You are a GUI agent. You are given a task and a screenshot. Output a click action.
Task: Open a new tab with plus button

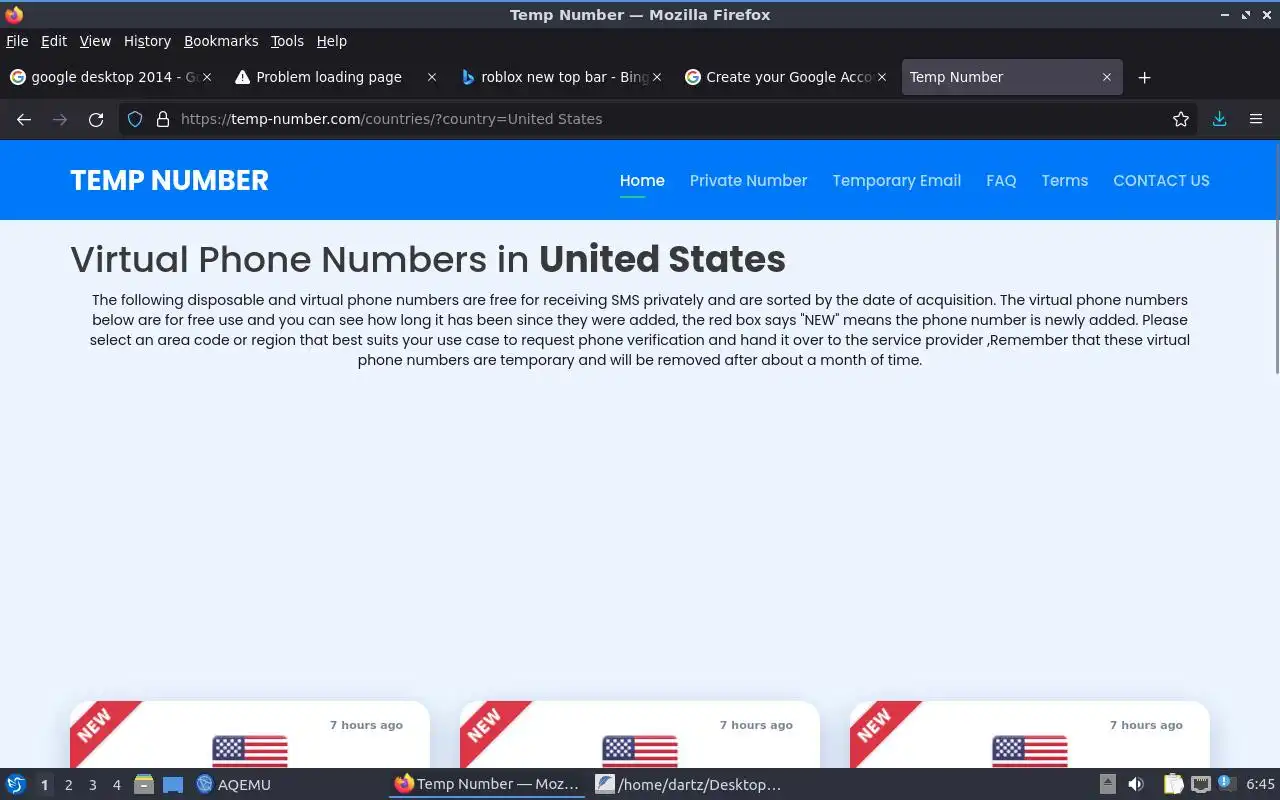tap(1145, 77)
